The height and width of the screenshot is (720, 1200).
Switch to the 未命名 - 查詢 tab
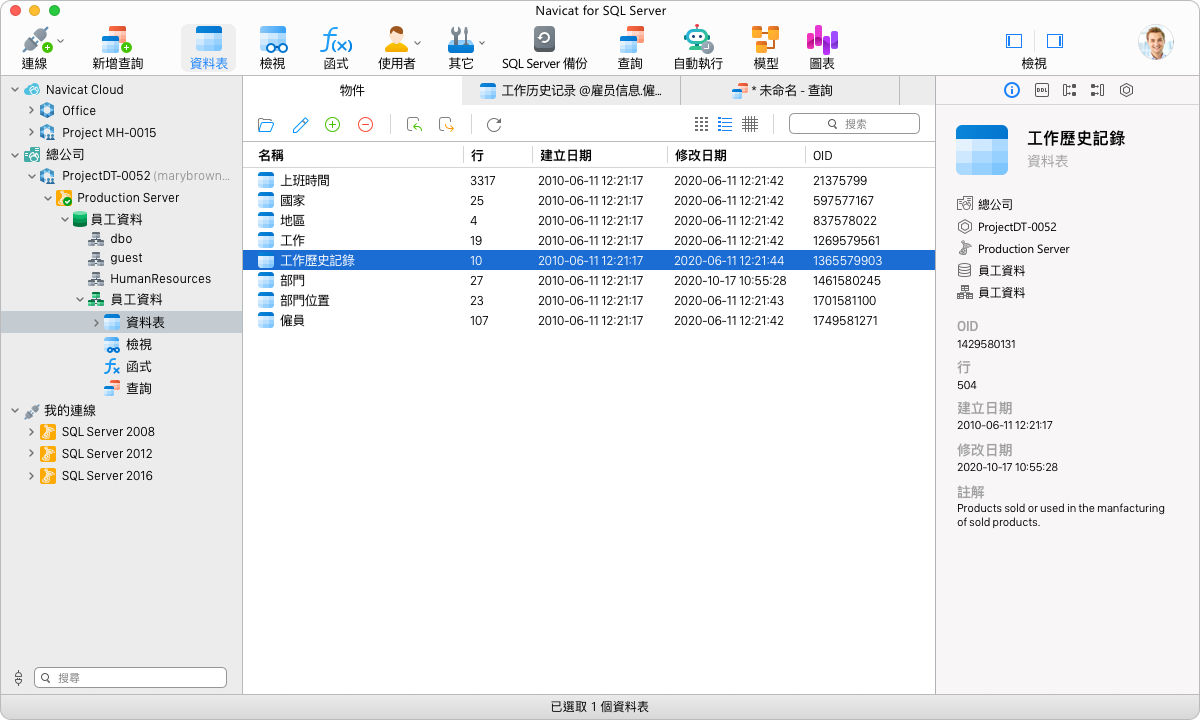(790, 91)
